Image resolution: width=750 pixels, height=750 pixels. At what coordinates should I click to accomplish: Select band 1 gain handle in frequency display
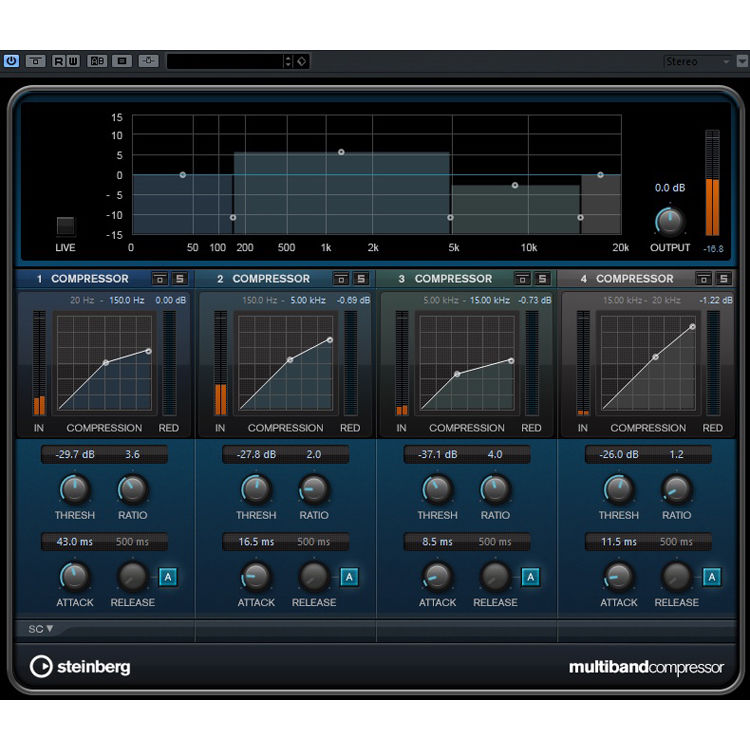pyautogui.click(x=183, y=175)
